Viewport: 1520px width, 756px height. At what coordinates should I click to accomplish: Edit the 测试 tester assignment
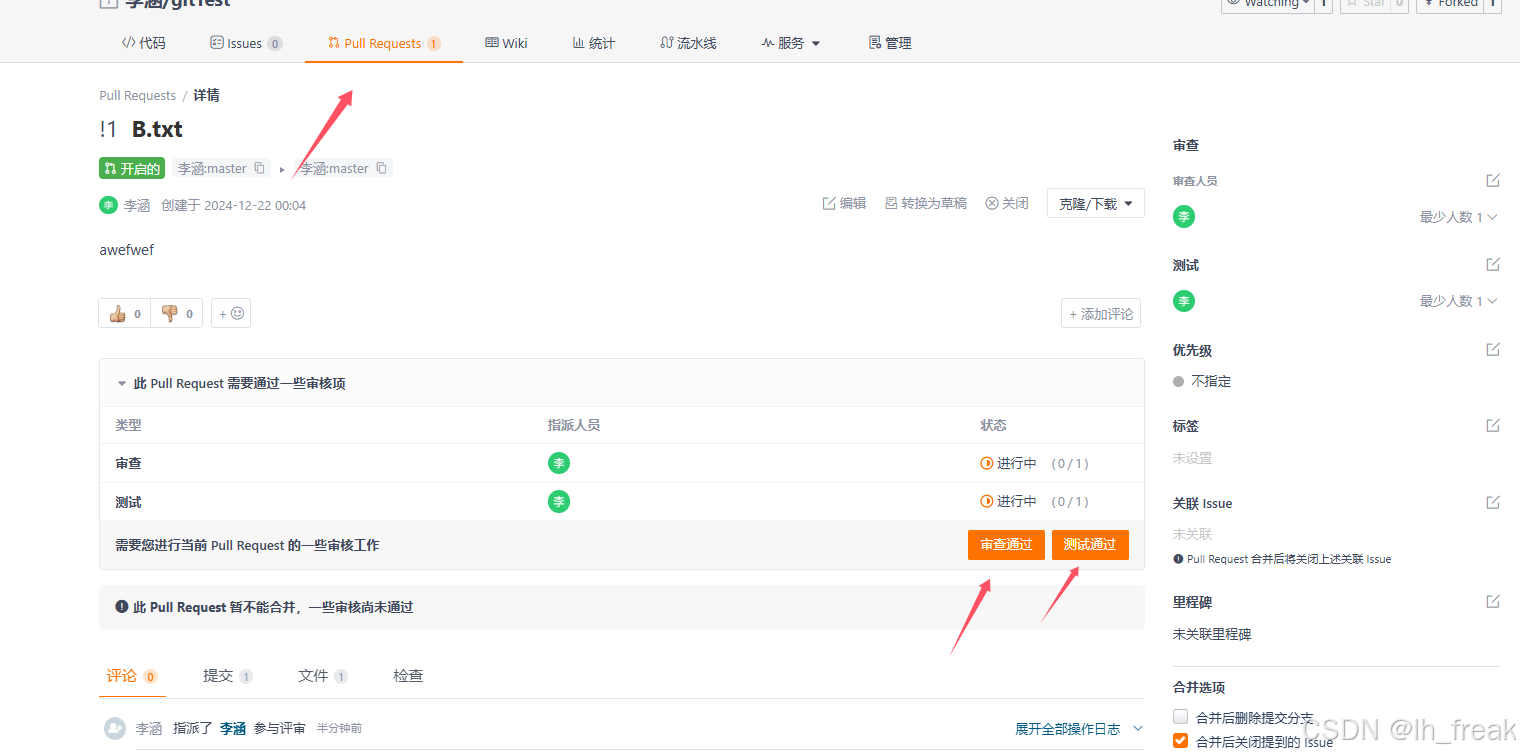1493,263
